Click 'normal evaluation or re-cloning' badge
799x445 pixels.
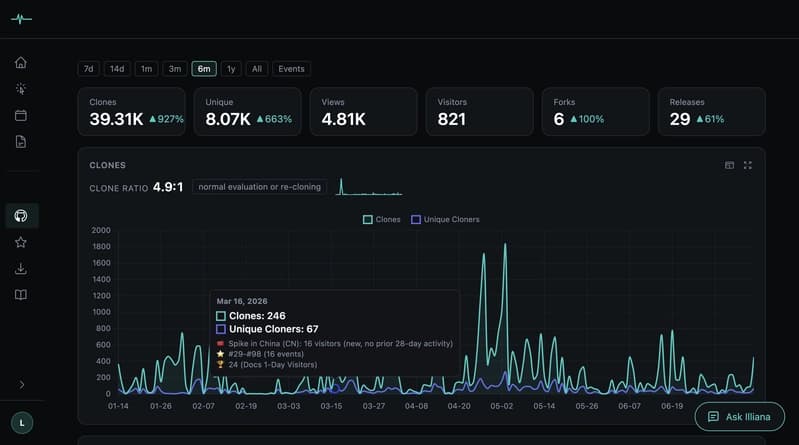click(x=259, y=187)
